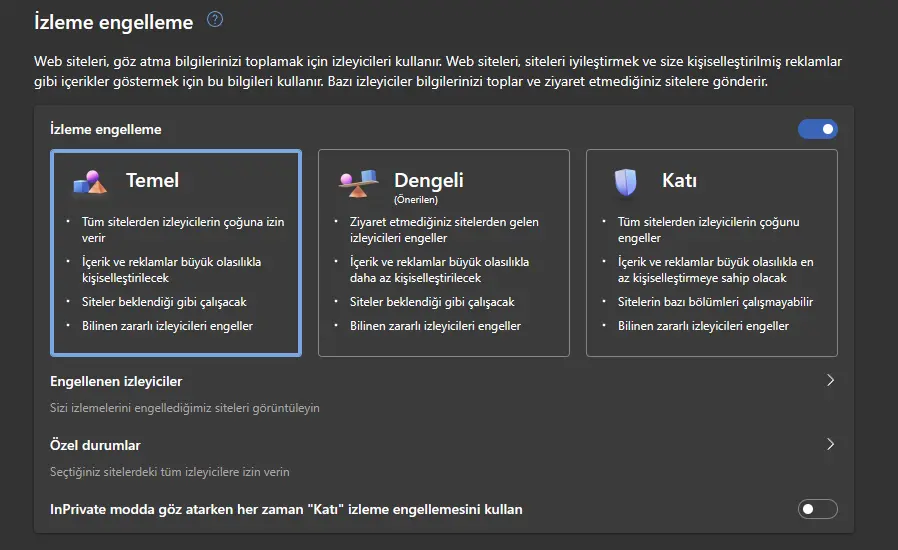898x550 pixels.
Task: Click the 'Sitelerin bazı bölümleri çalışmayabilir' bullet
Action: 715,302
